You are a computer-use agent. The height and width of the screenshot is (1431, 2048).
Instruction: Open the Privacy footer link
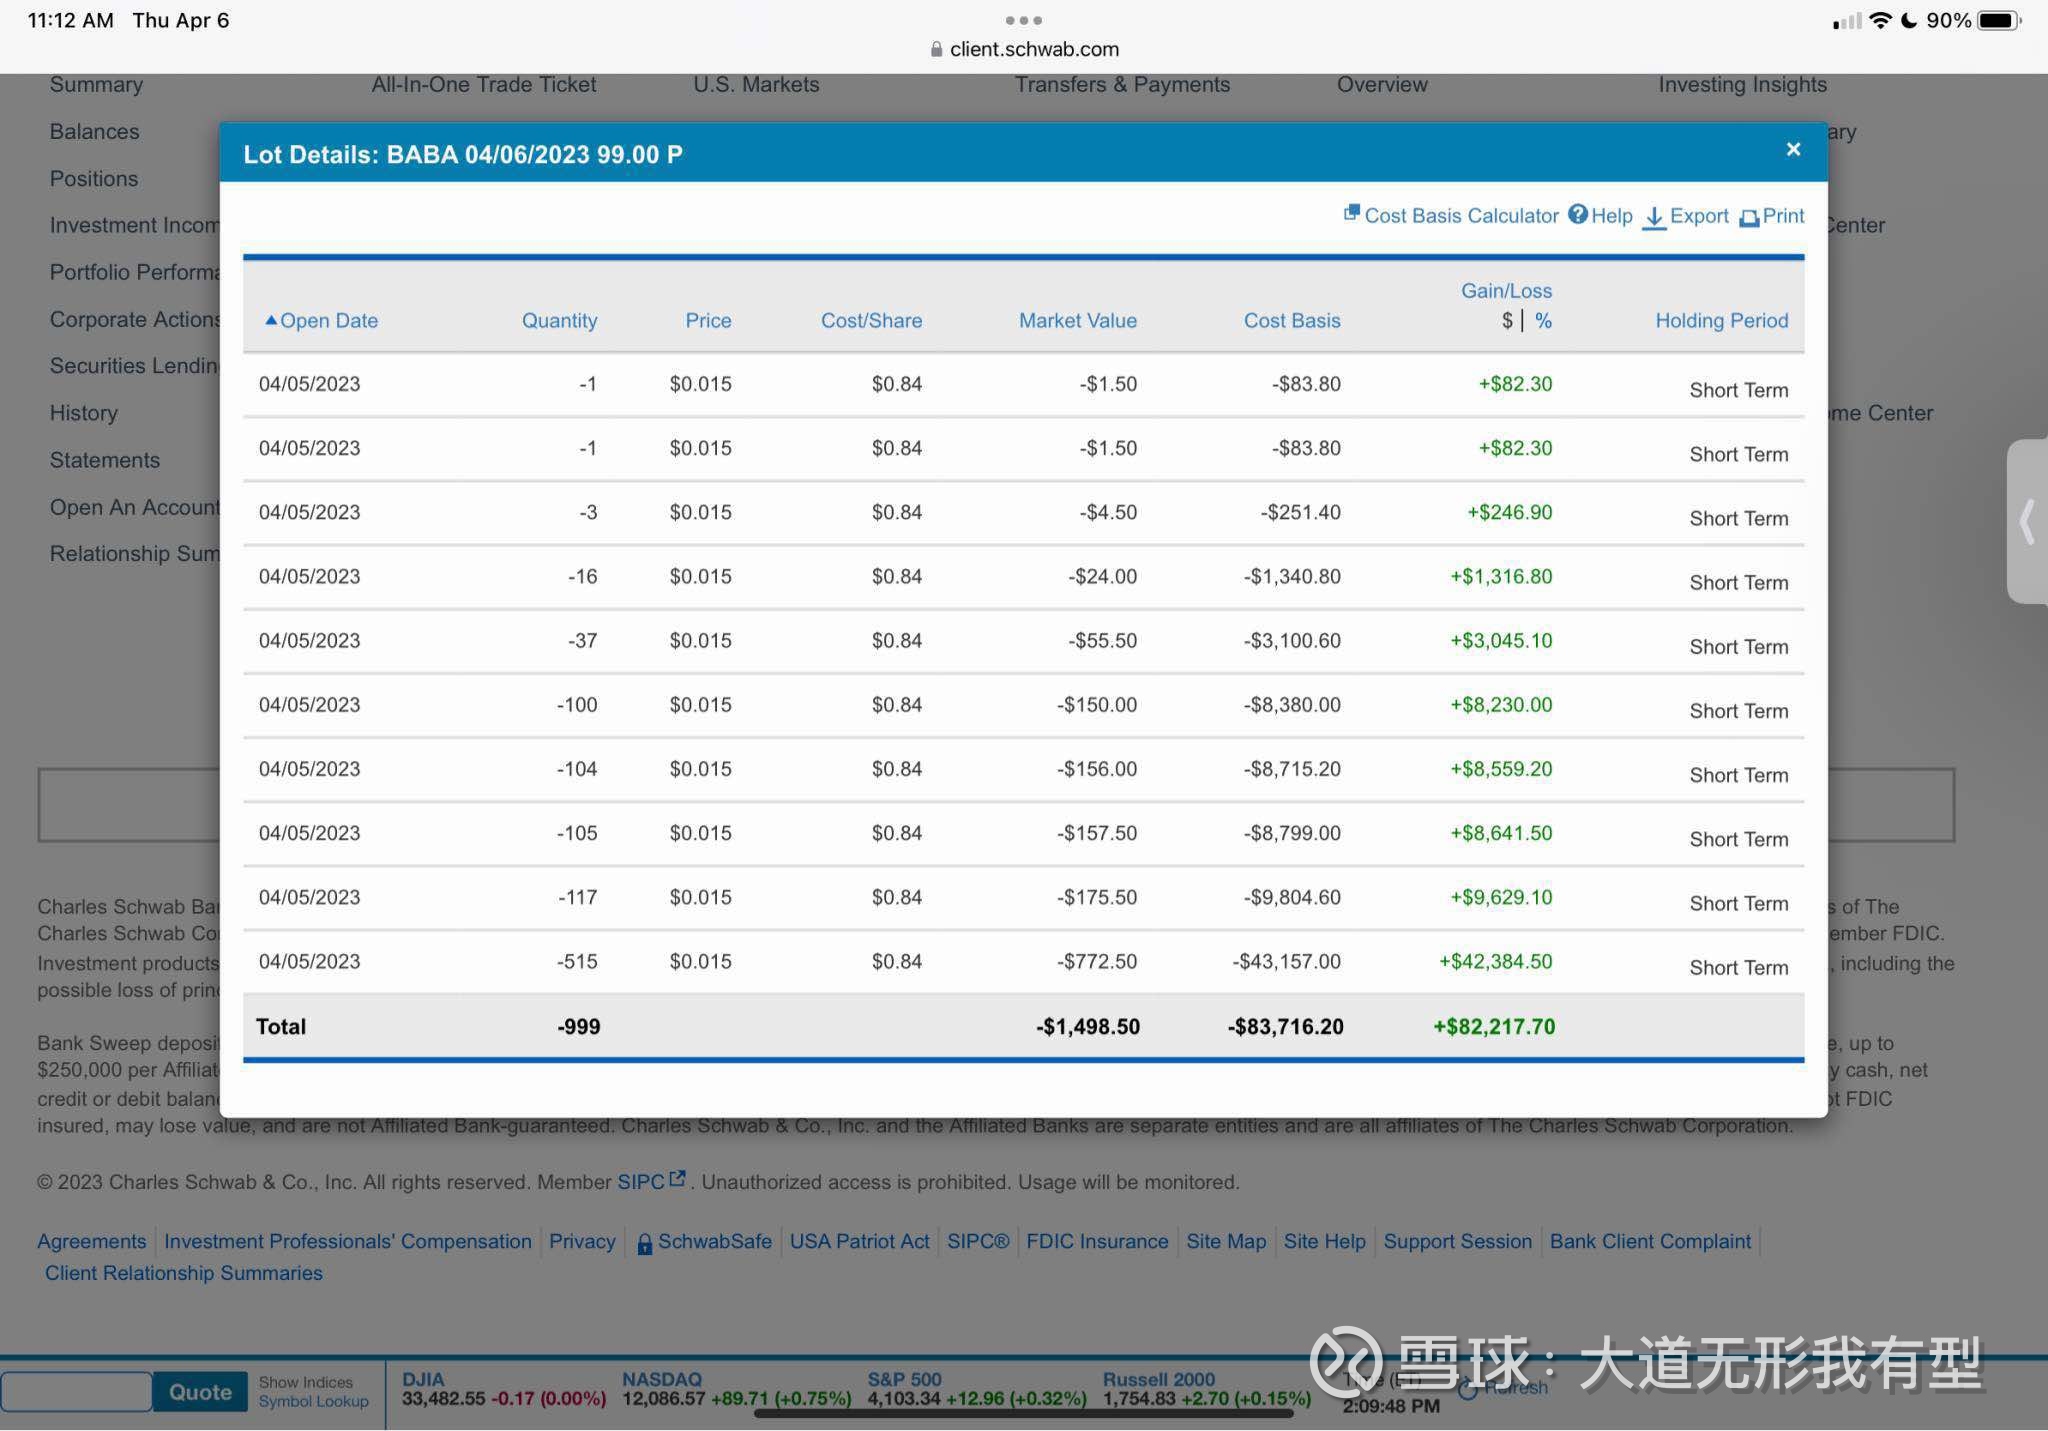point(582,1241)
